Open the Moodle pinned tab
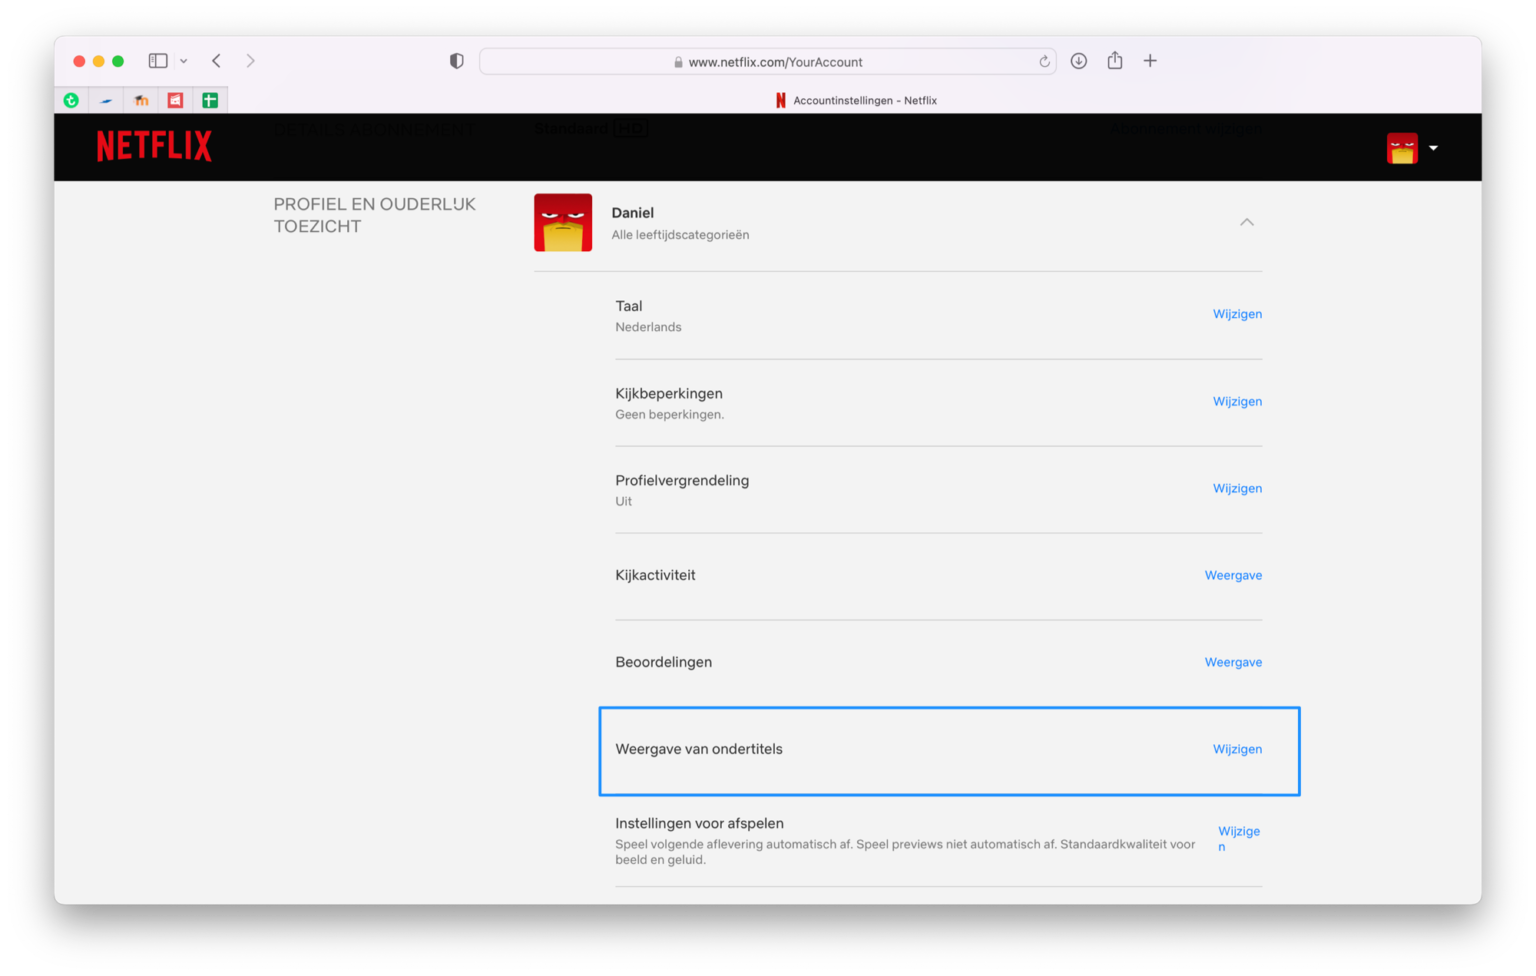The image size is (1536, 976). click(x=141, y=100)
